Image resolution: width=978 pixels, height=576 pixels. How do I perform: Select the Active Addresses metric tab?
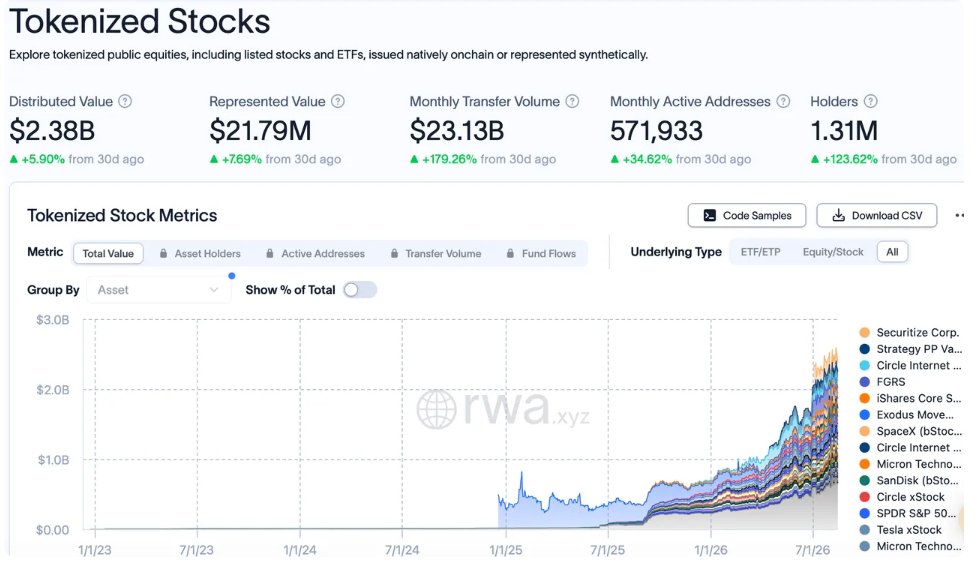[315, 253]
